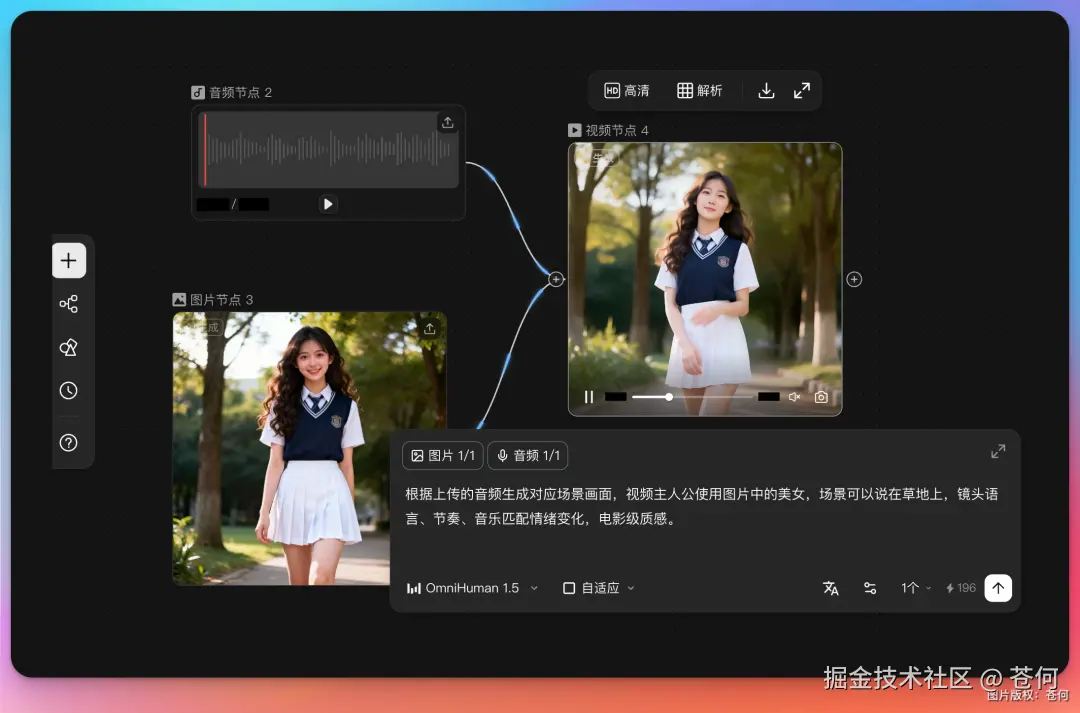Mute the video in 视频节点 4
The height and width of the screenshot is (713, 1080).
tap(793, 397)
